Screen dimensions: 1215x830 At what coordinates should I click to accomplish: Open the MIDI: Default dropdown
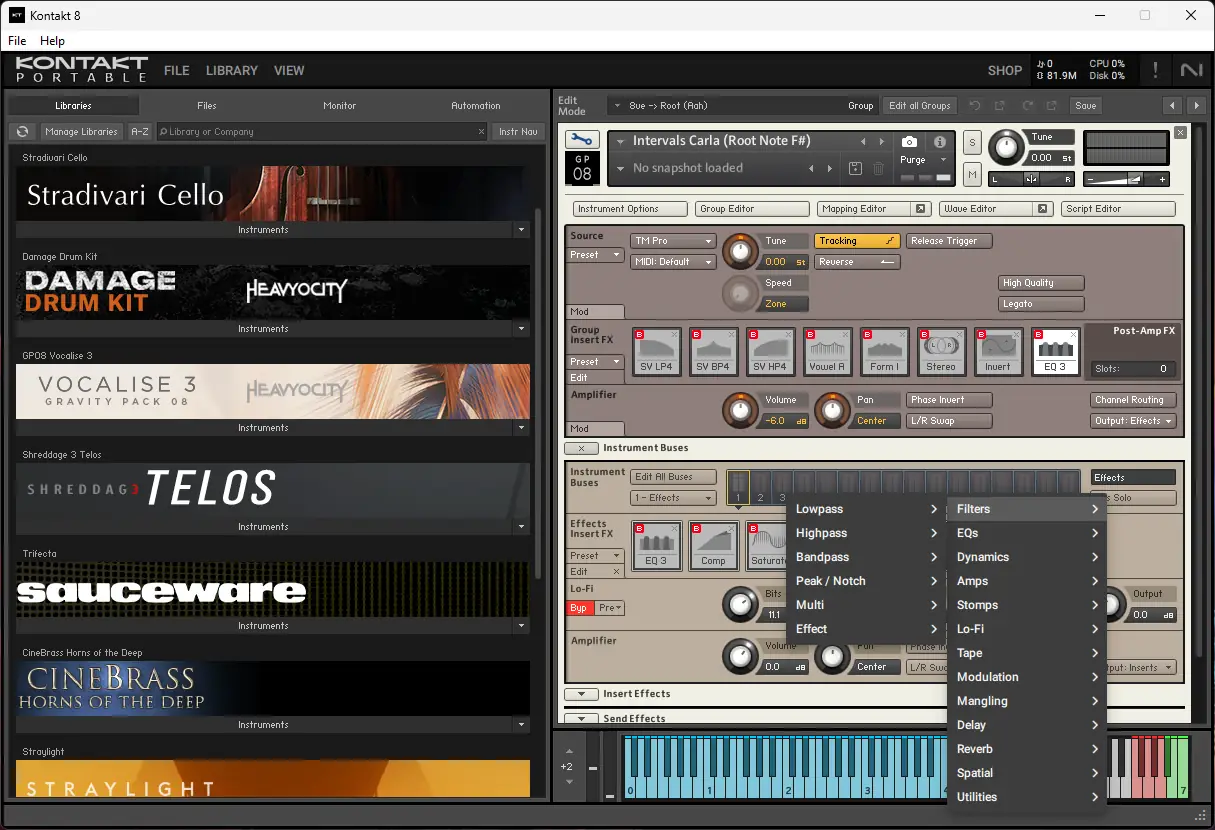point(673,262)
